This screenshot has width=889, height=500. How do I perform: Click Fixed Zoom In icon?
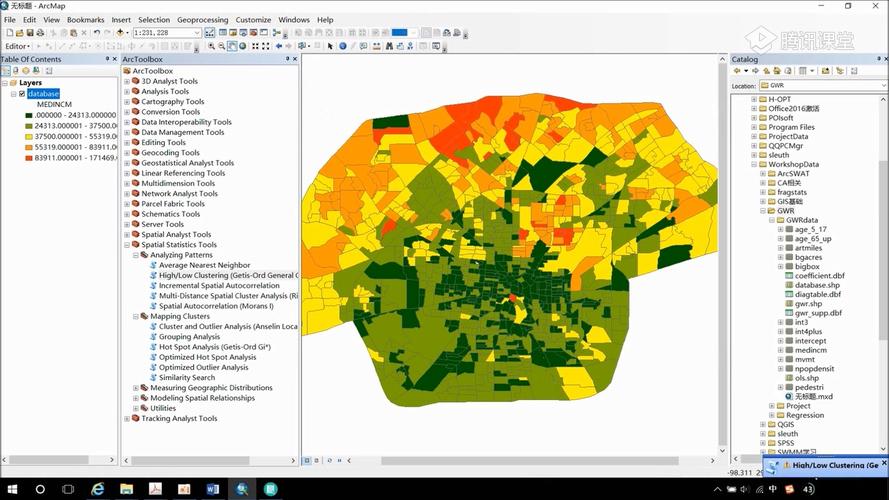click(x=255, y=46)
